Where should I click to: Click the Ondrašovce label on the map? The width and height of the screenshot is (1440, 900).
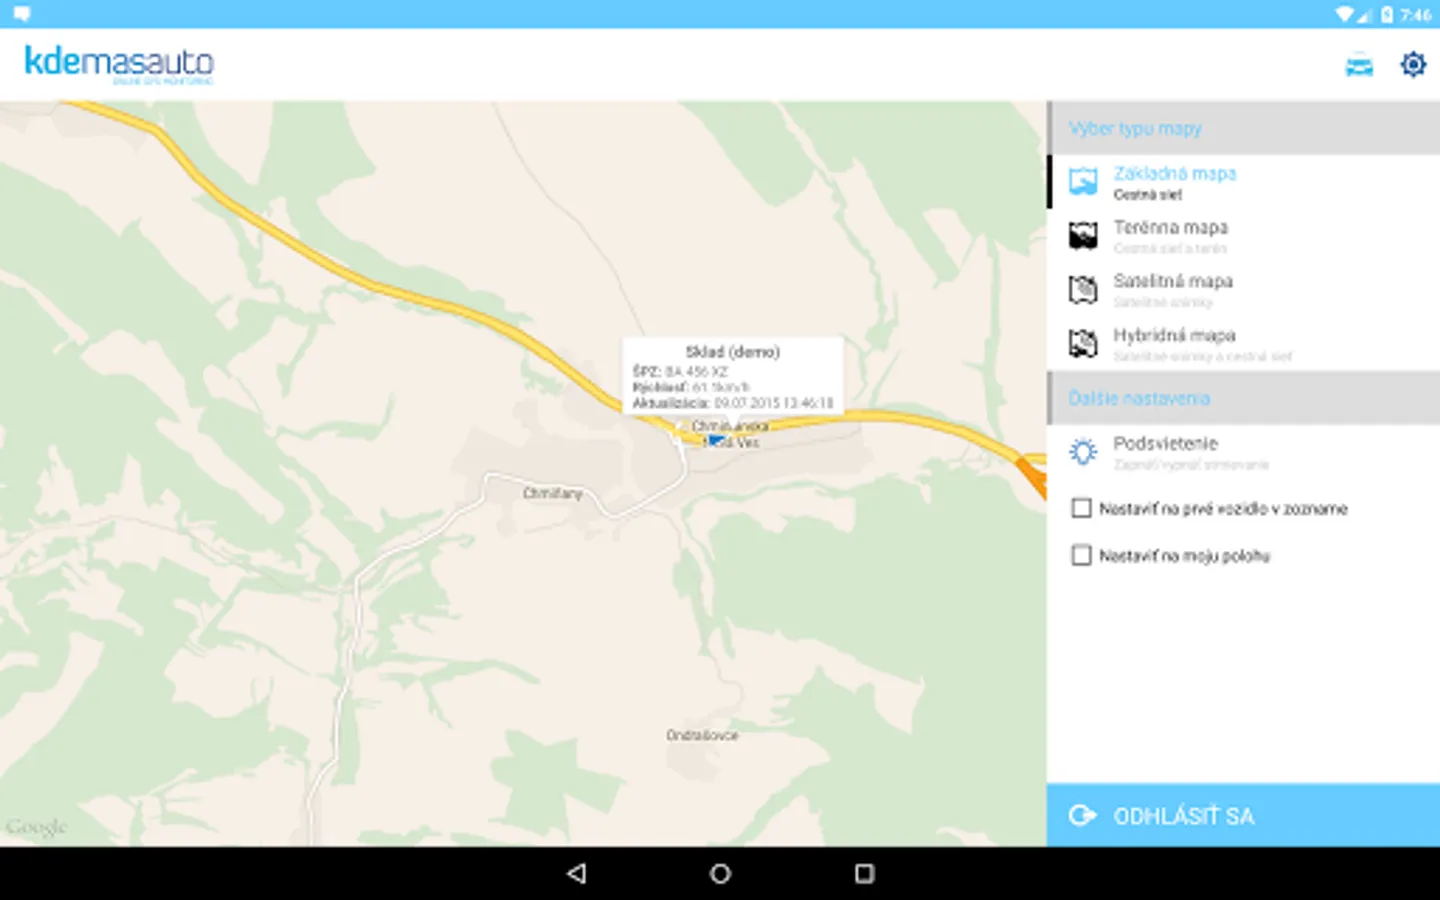702,735
